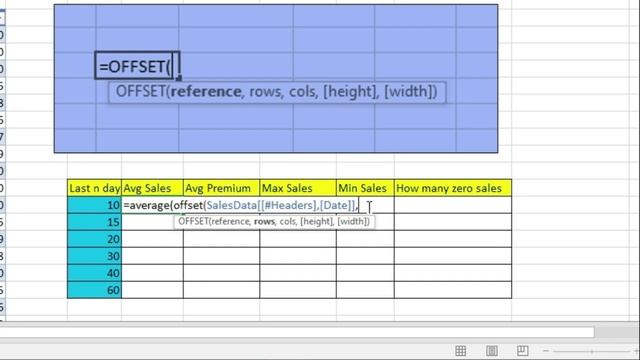Screen dimensions: 640x360
Task: Select the Min Sales cell for row 30
Action: click(x=365, y=256)
